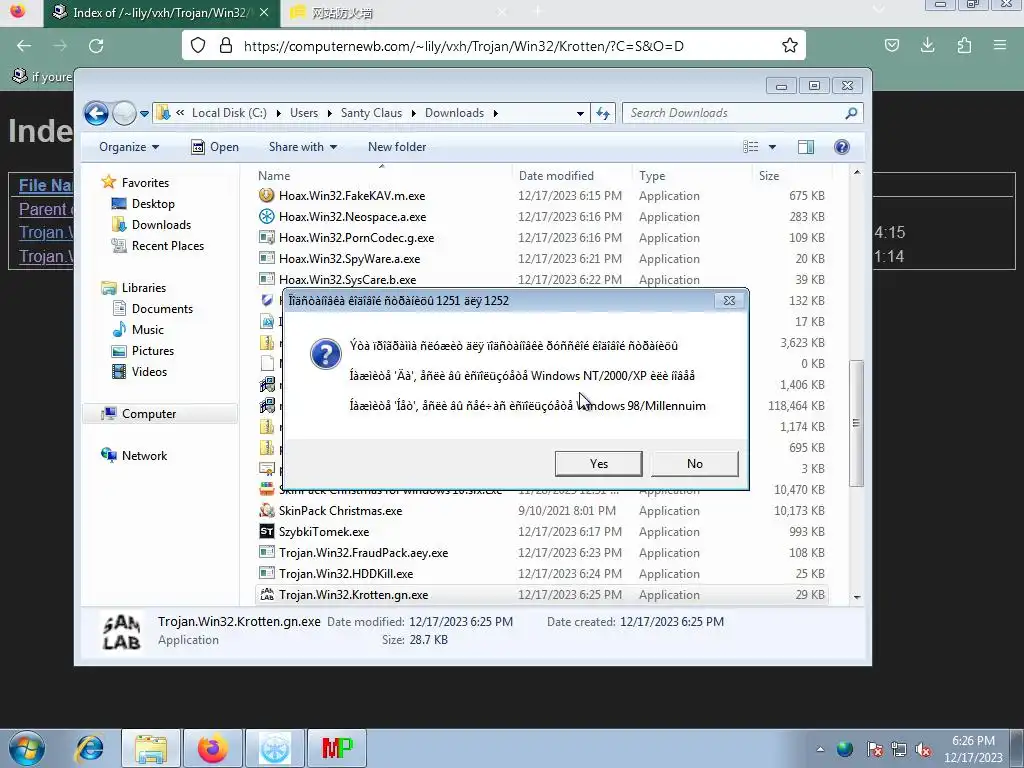Click Explorer forward navigation button
Image resolution: width=1024 pixels, height=768 pixels.
(123, 113)
